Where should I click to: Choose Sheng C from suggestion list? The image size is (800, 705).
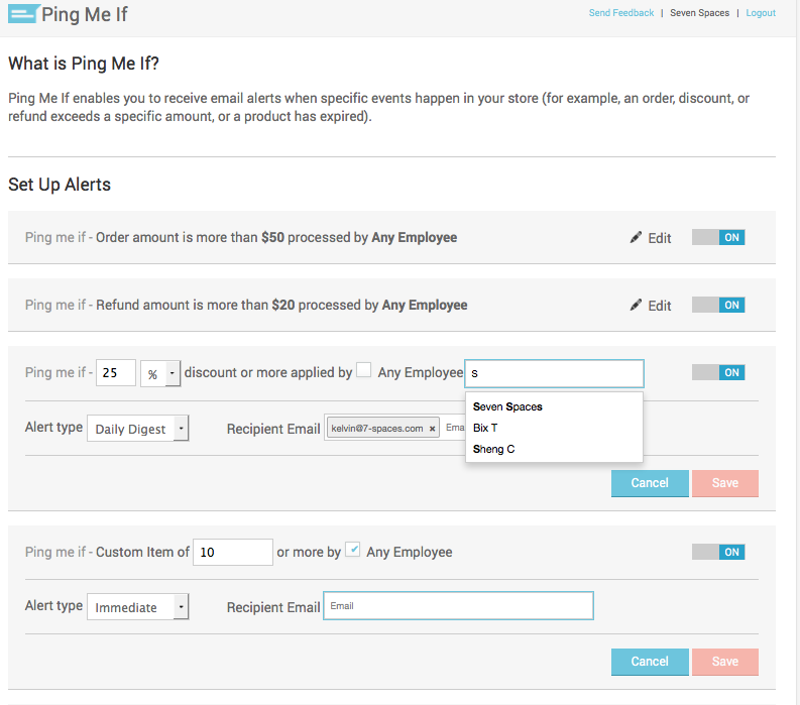(494, 449)
